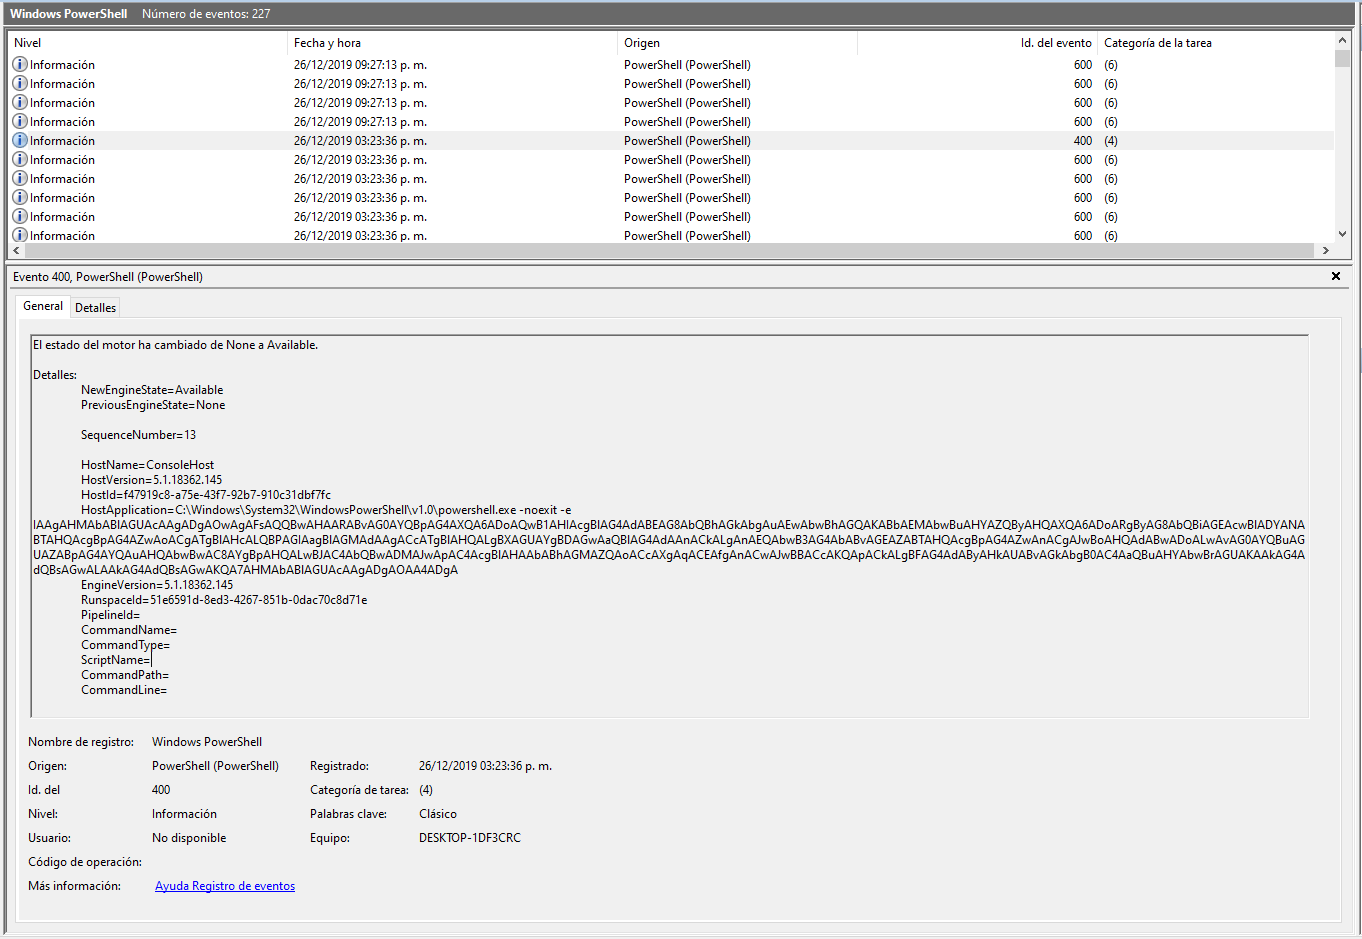This screenshot has width=1362, height=939.
Task: Select the event row with Id 400
Action: (x=671, y=141)
